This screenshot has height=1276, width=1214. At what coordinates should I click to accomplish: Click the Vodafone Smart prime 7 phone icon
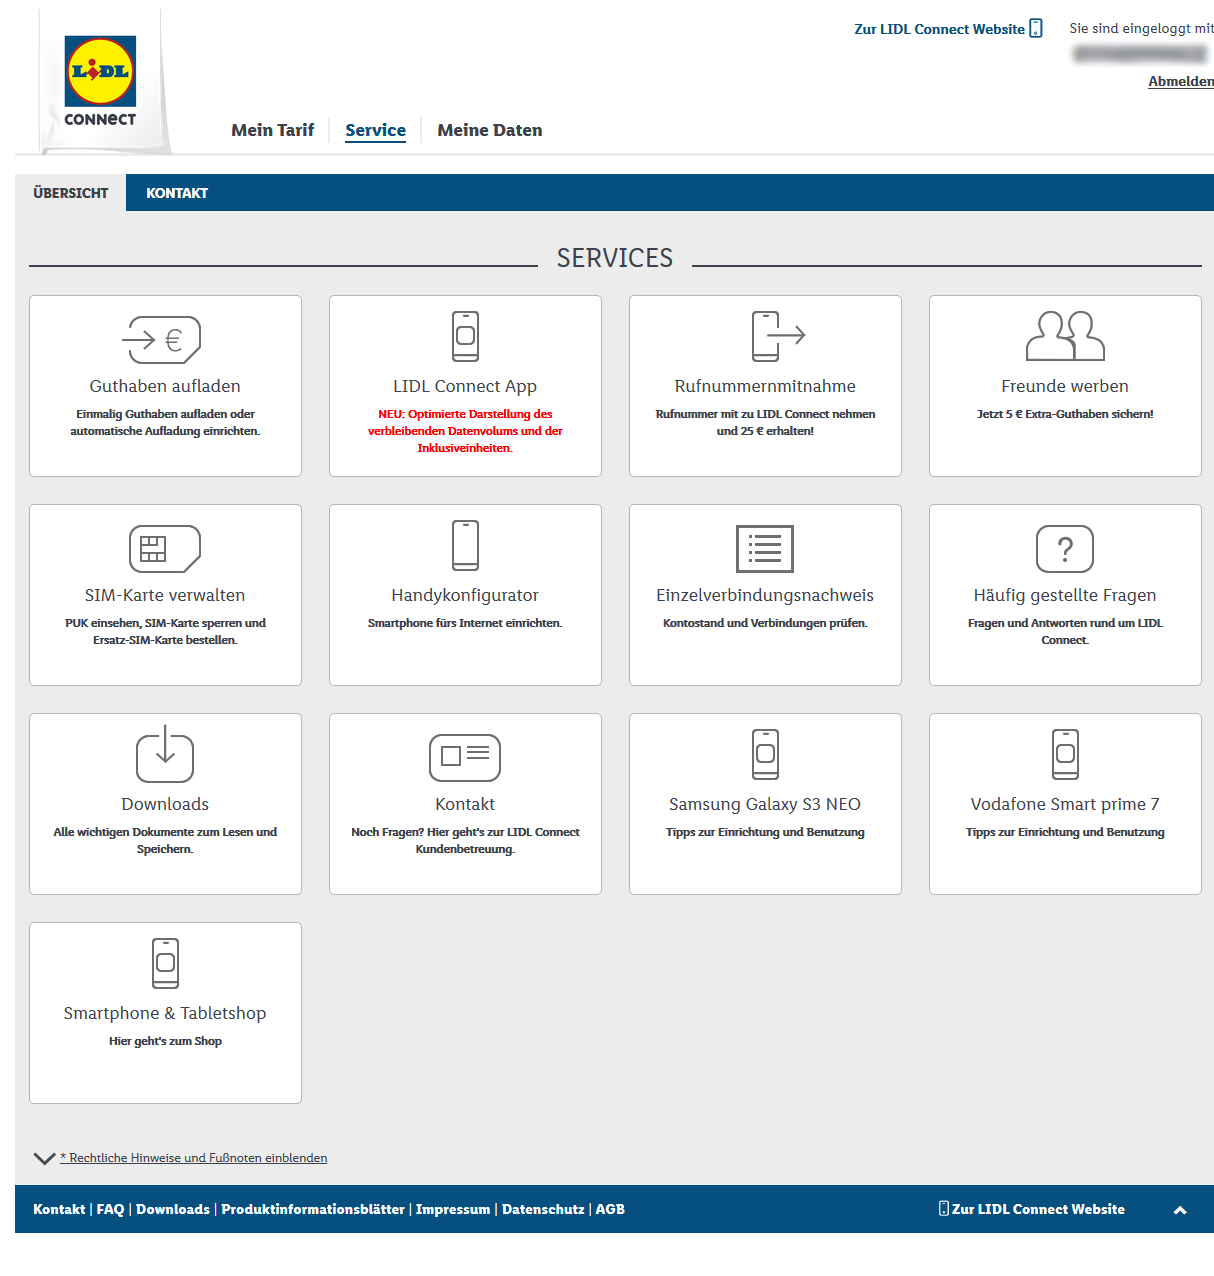coord(1065,754)
